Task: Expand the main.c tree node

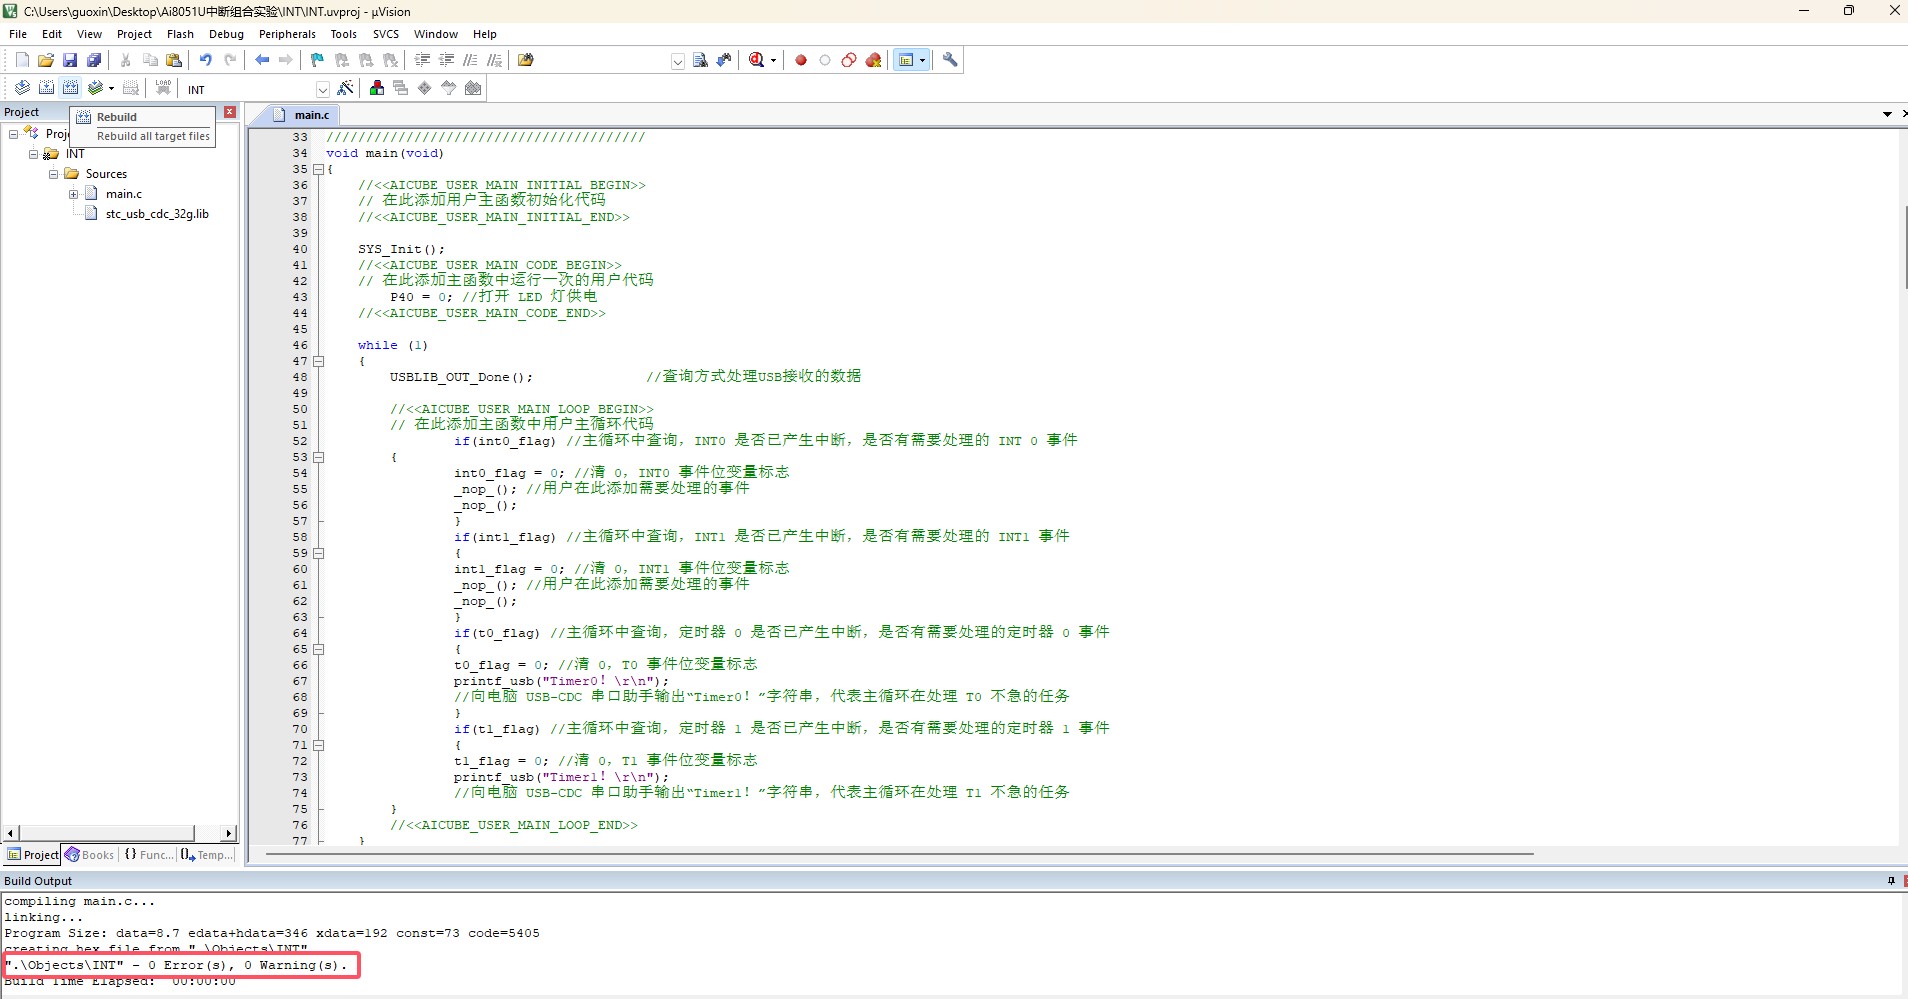Action: 73,194
